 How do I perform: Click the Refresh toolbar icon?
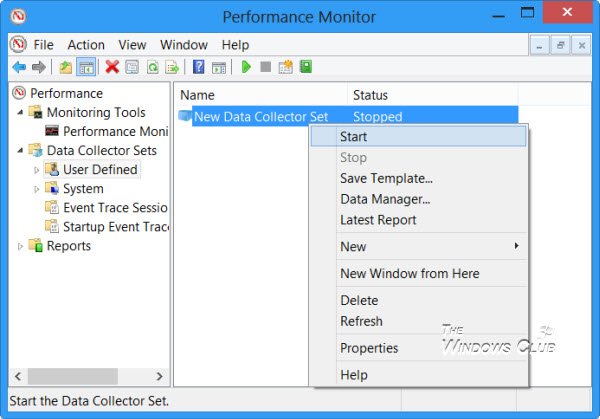click(x=152, y=67)
